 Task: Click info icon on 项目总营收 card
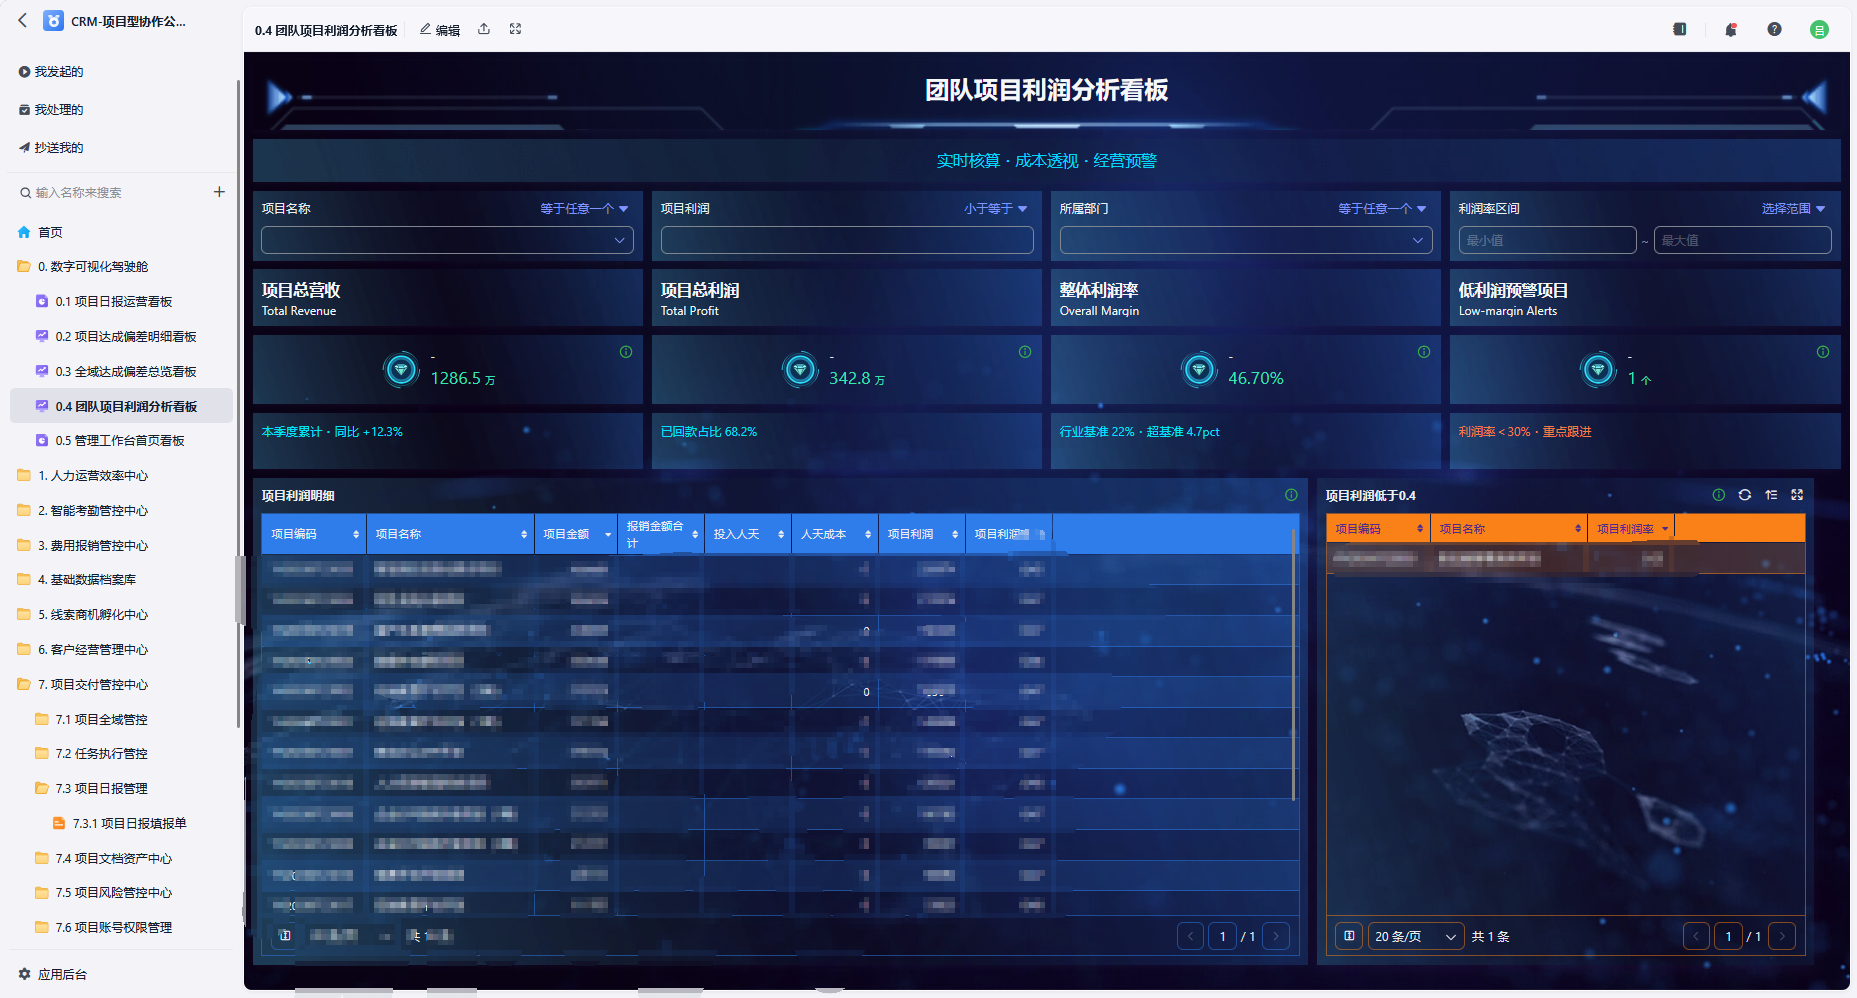626,352
